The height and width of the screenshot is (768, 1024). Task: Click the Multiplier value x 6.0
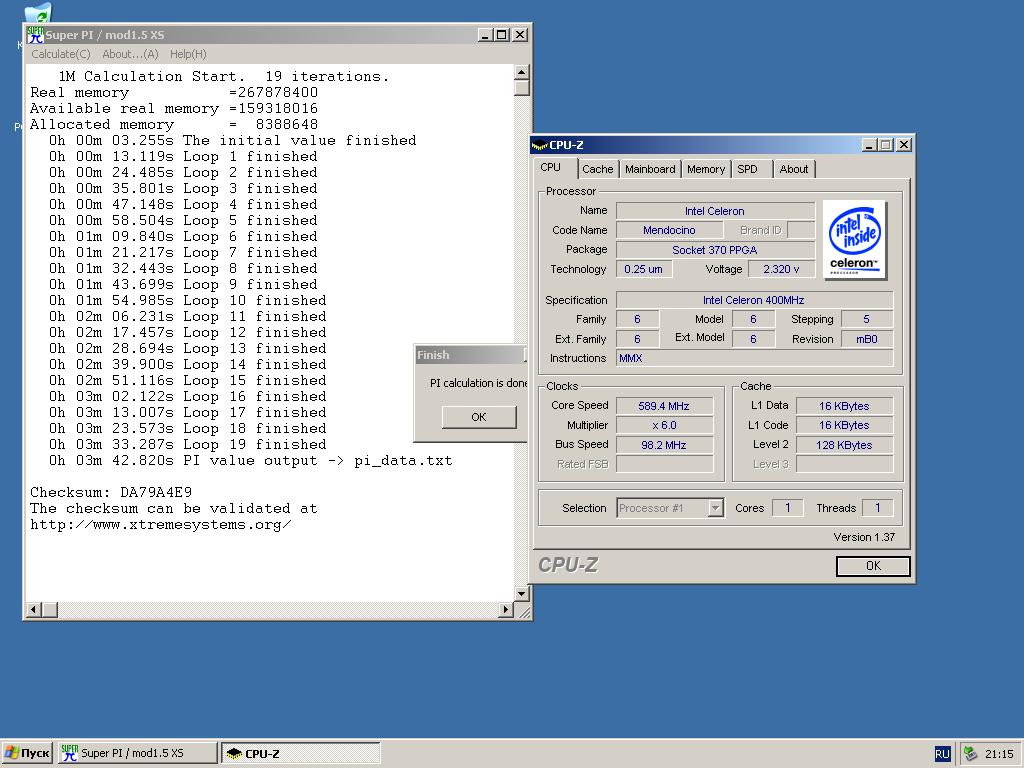pos(664,425)
